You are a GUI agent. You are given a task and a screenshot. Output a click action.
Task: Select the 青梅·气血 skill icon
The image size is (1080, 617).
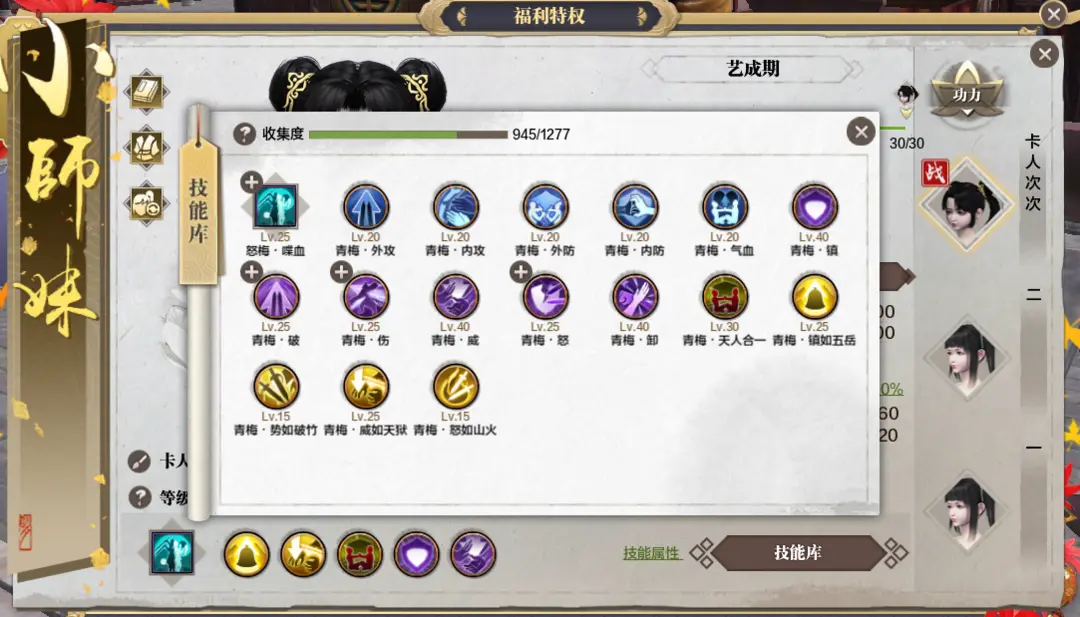(x=725, y=207)
